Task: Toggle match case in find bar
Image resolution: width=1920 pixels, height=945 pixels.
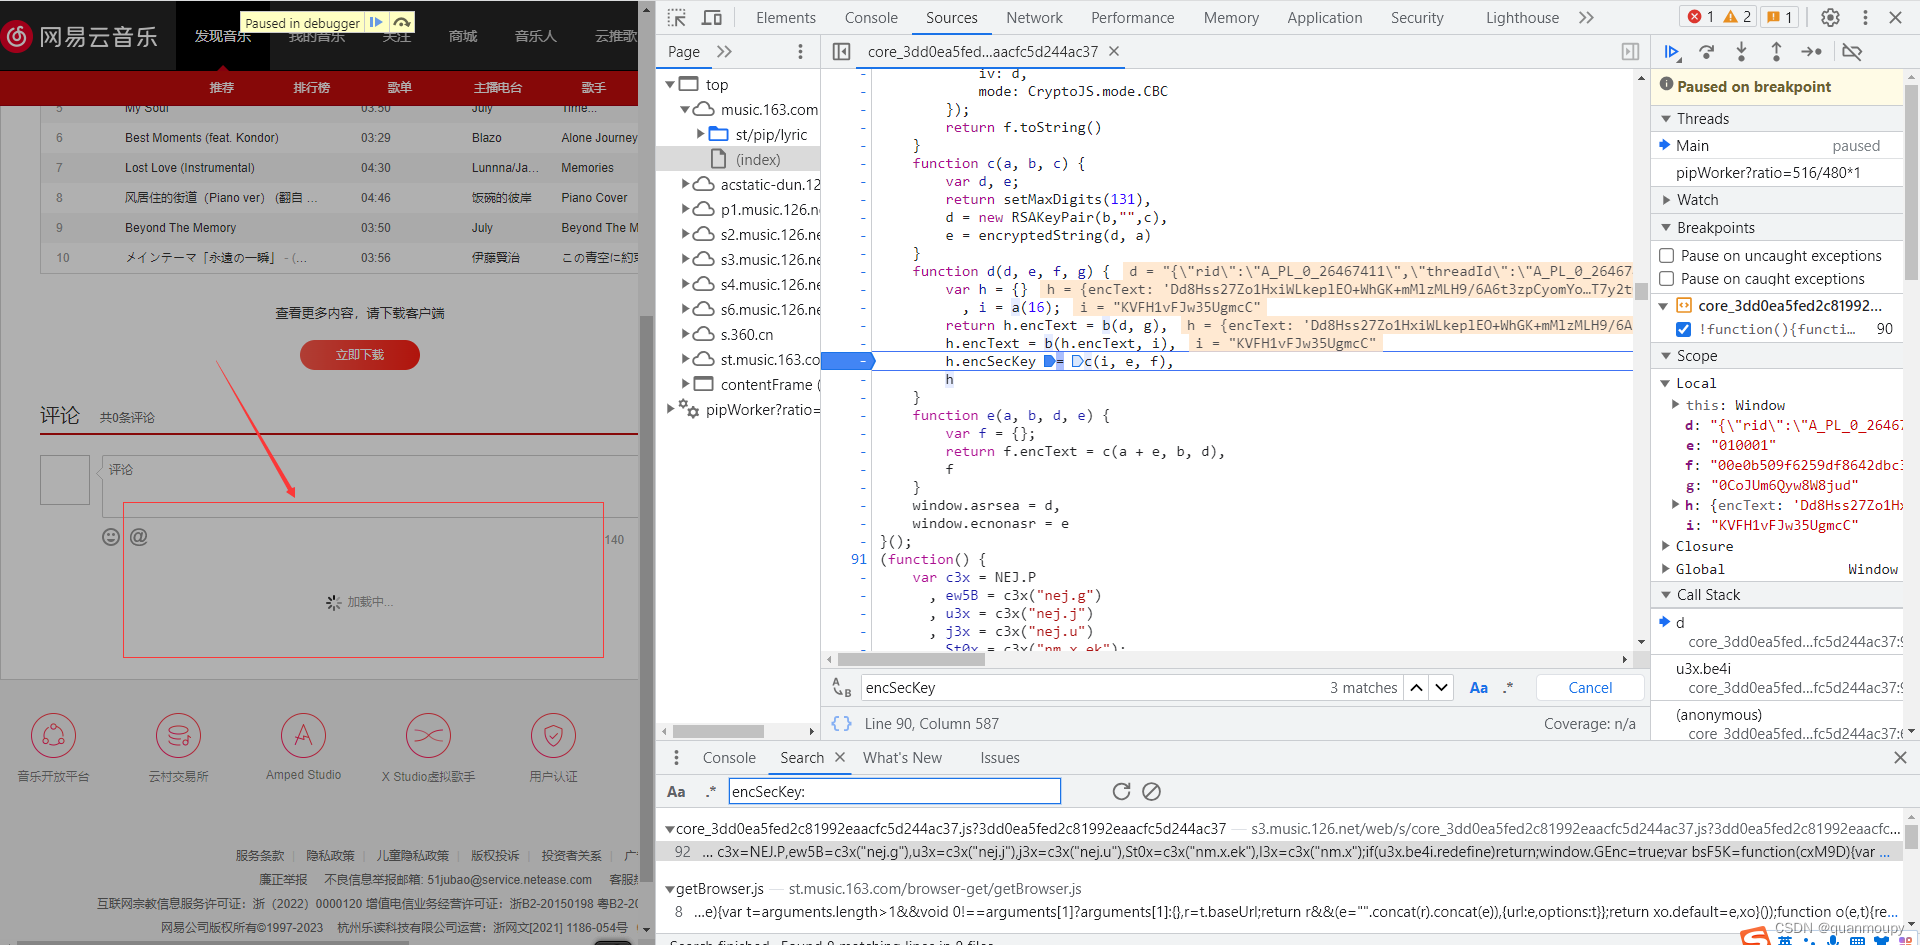Action: click(1478, 687)
